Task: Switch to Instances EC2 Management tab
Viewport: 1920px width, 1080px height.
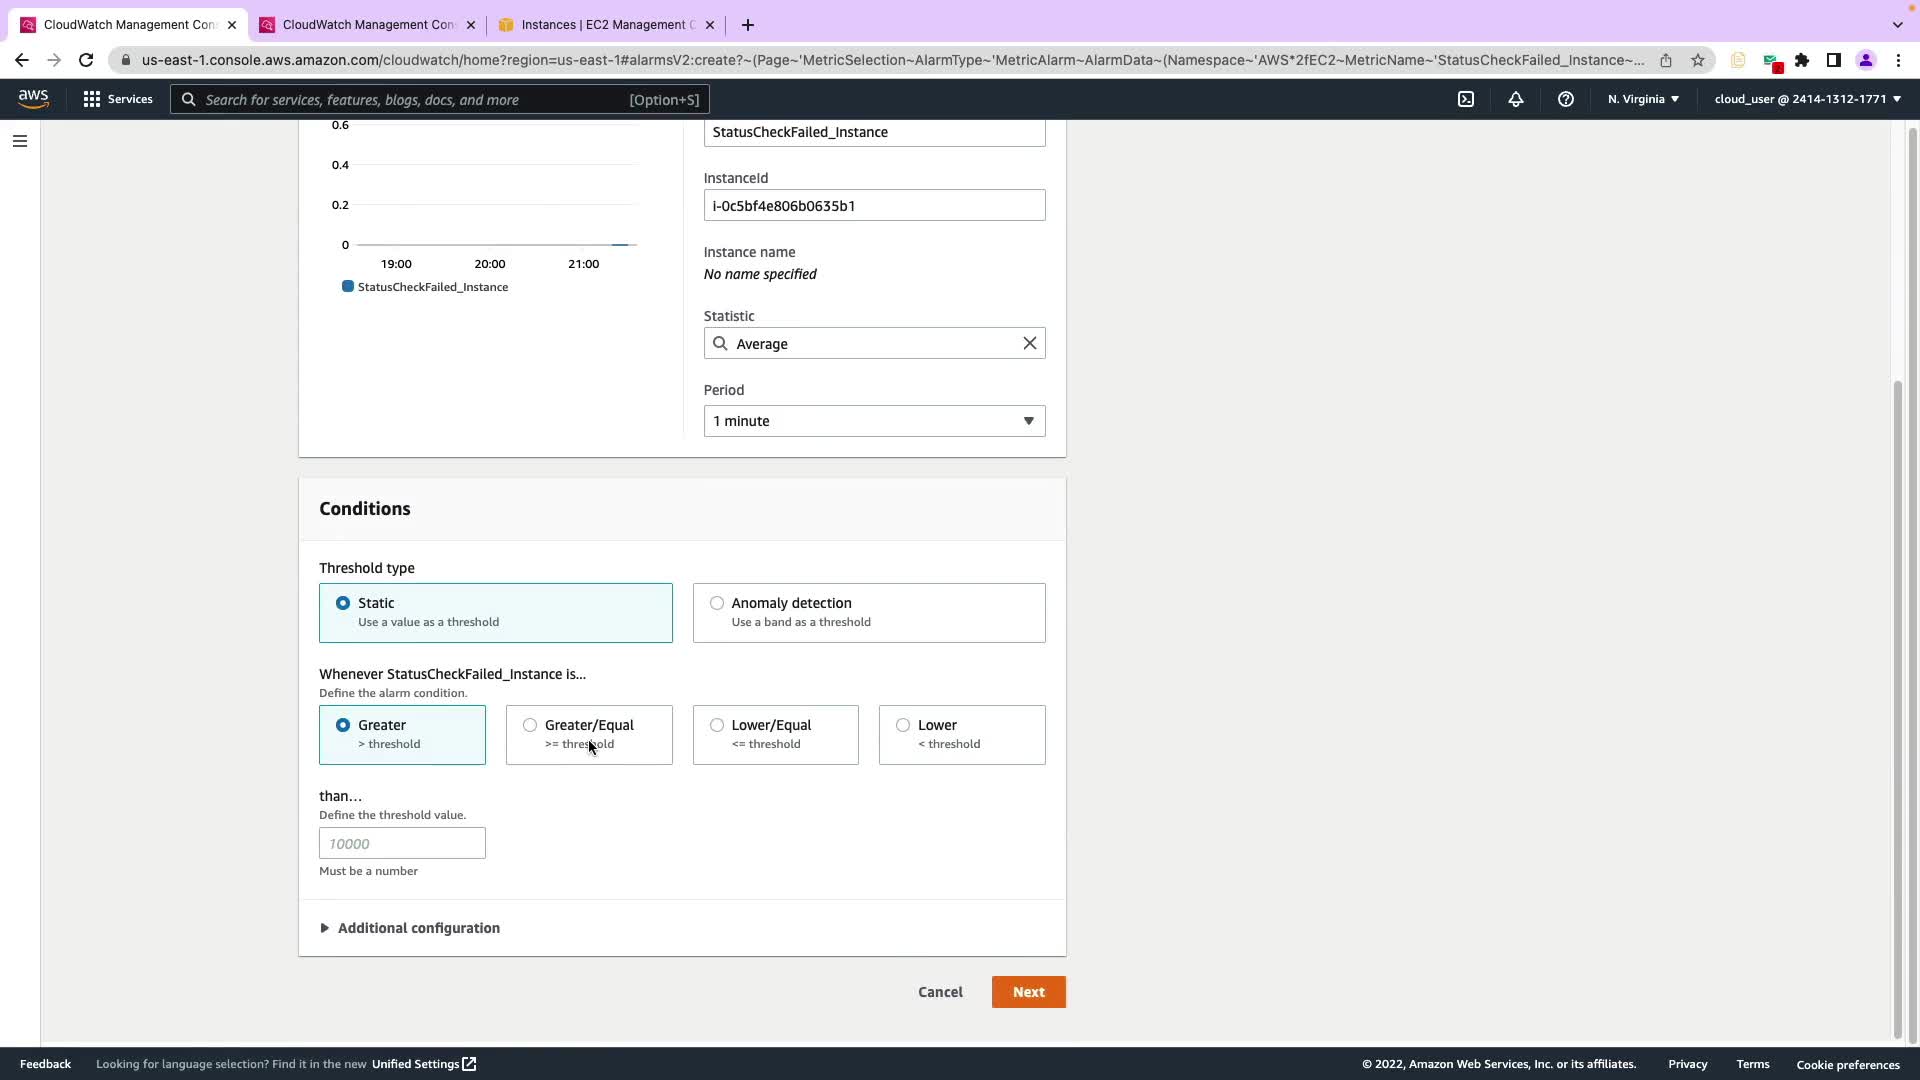Action: point(606,25)
